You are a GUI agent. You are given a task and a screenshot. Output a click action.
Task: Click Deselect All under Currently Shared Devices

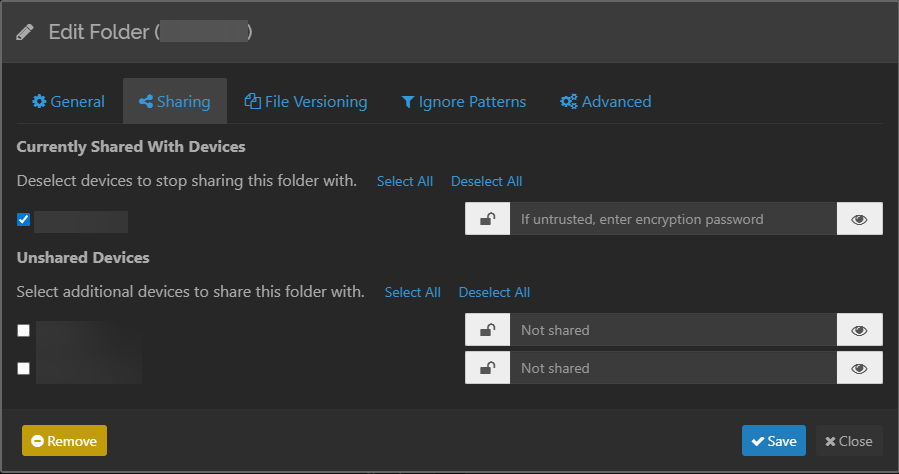(486, 181)
